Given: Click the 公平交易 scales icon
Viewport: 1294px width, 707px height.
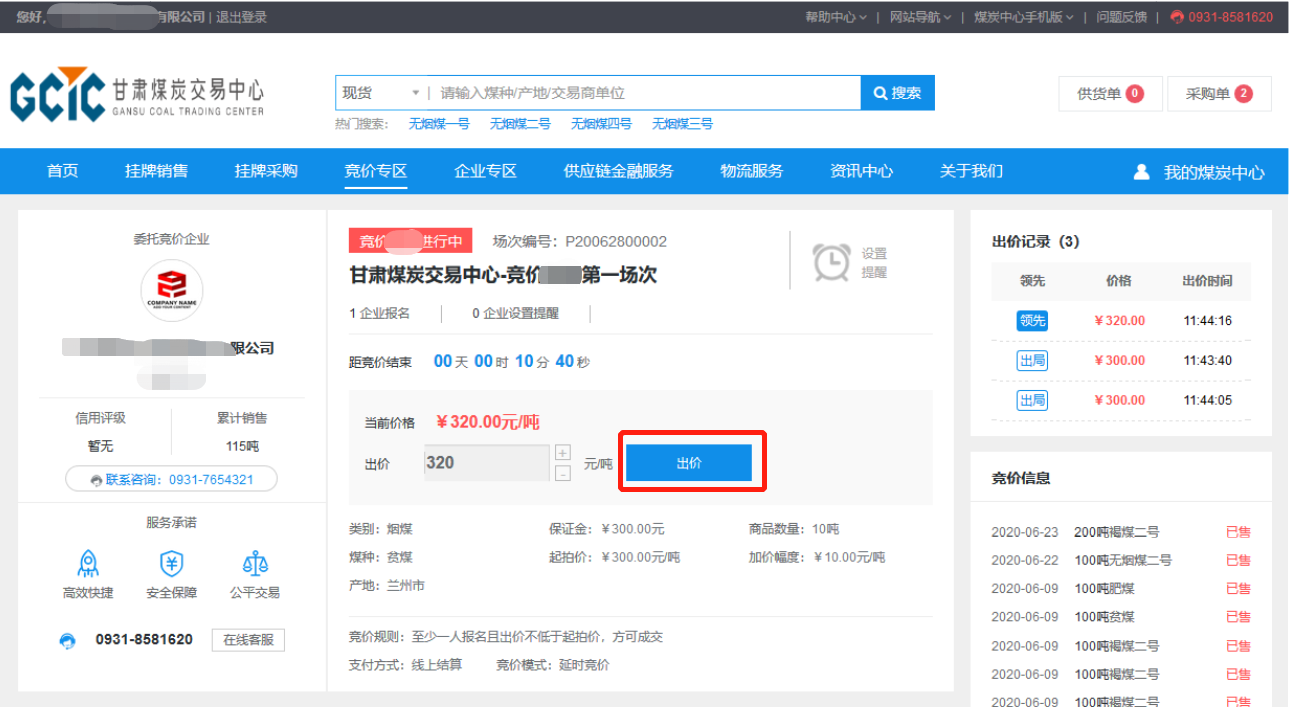Looking at the screenshot, I should (x=255, y=563).
